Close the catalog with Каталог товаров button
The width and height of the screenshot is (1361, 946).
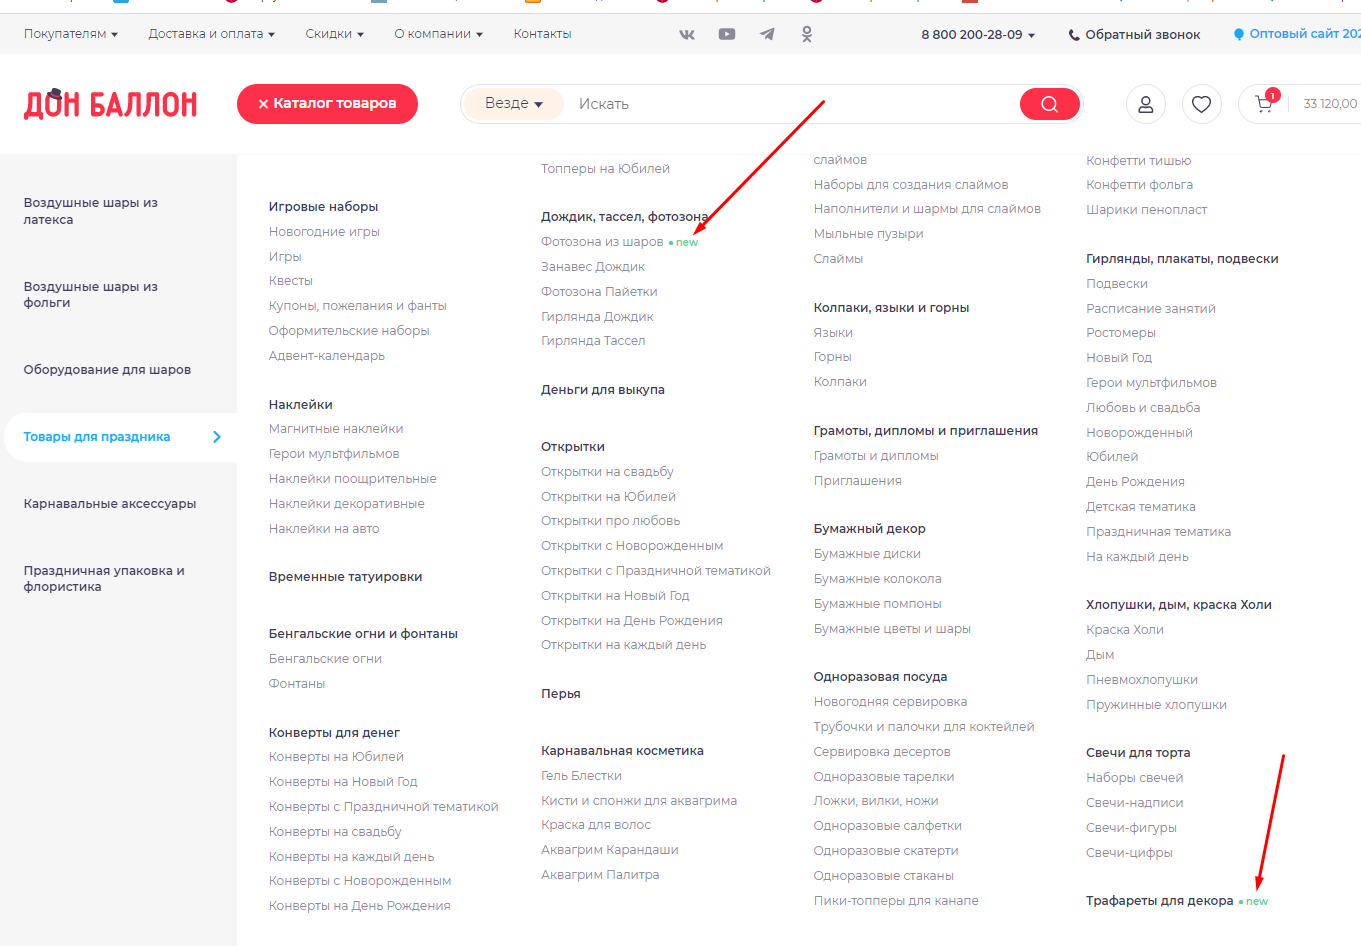click(327, 104)
